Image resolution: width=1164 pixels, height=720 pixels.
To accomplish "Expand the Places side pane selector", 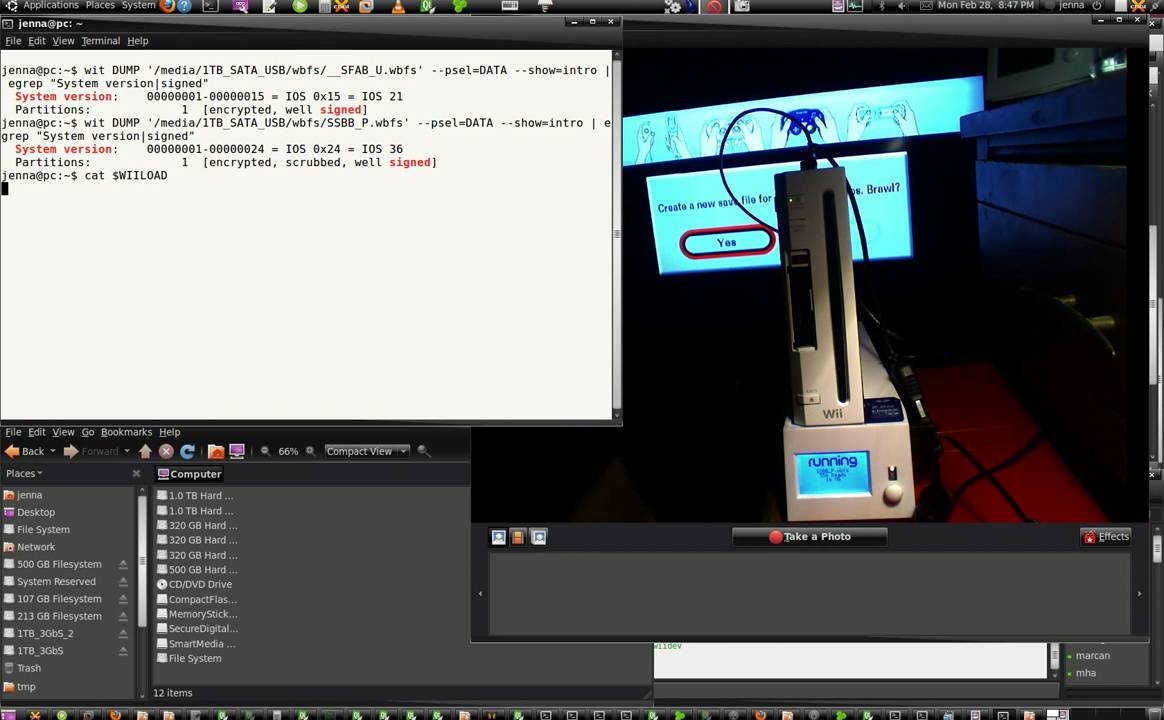I will [x=24, y=474].
